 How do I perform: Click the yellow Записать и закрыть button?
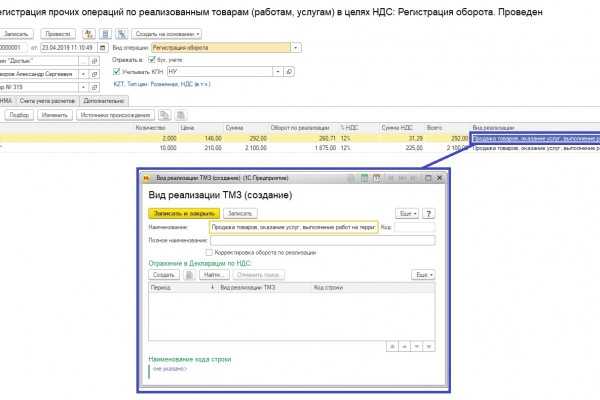click(x=184, y=214)
